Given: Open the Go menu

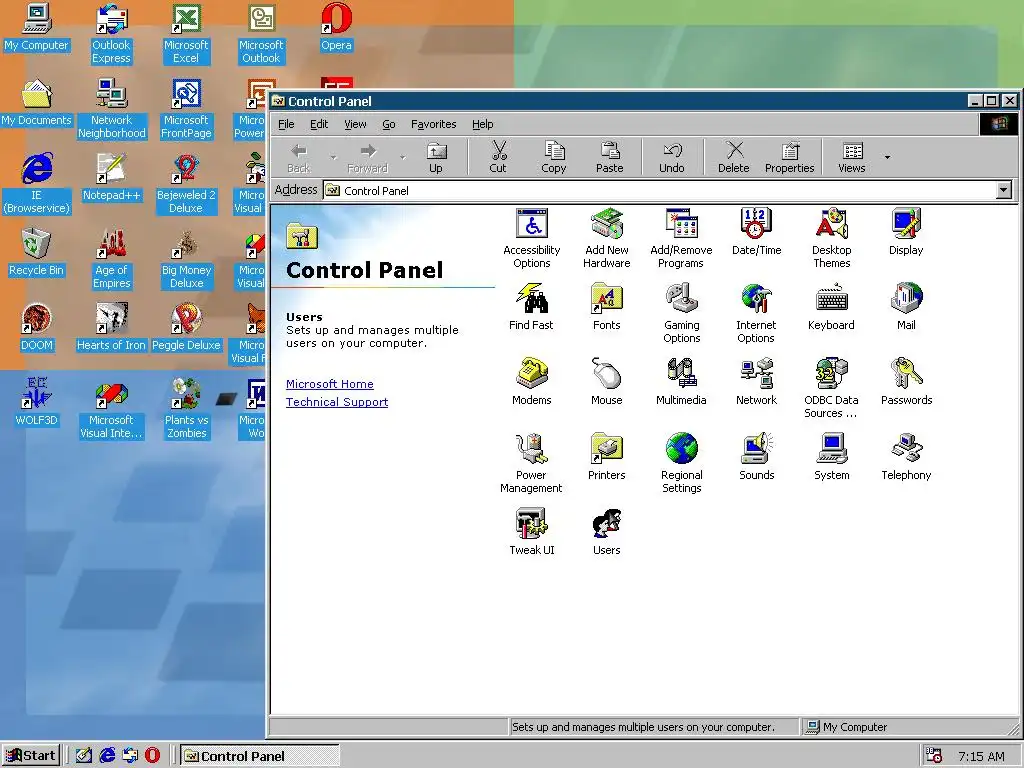Looking at the screenshot, I should click(x=389, y=124).
